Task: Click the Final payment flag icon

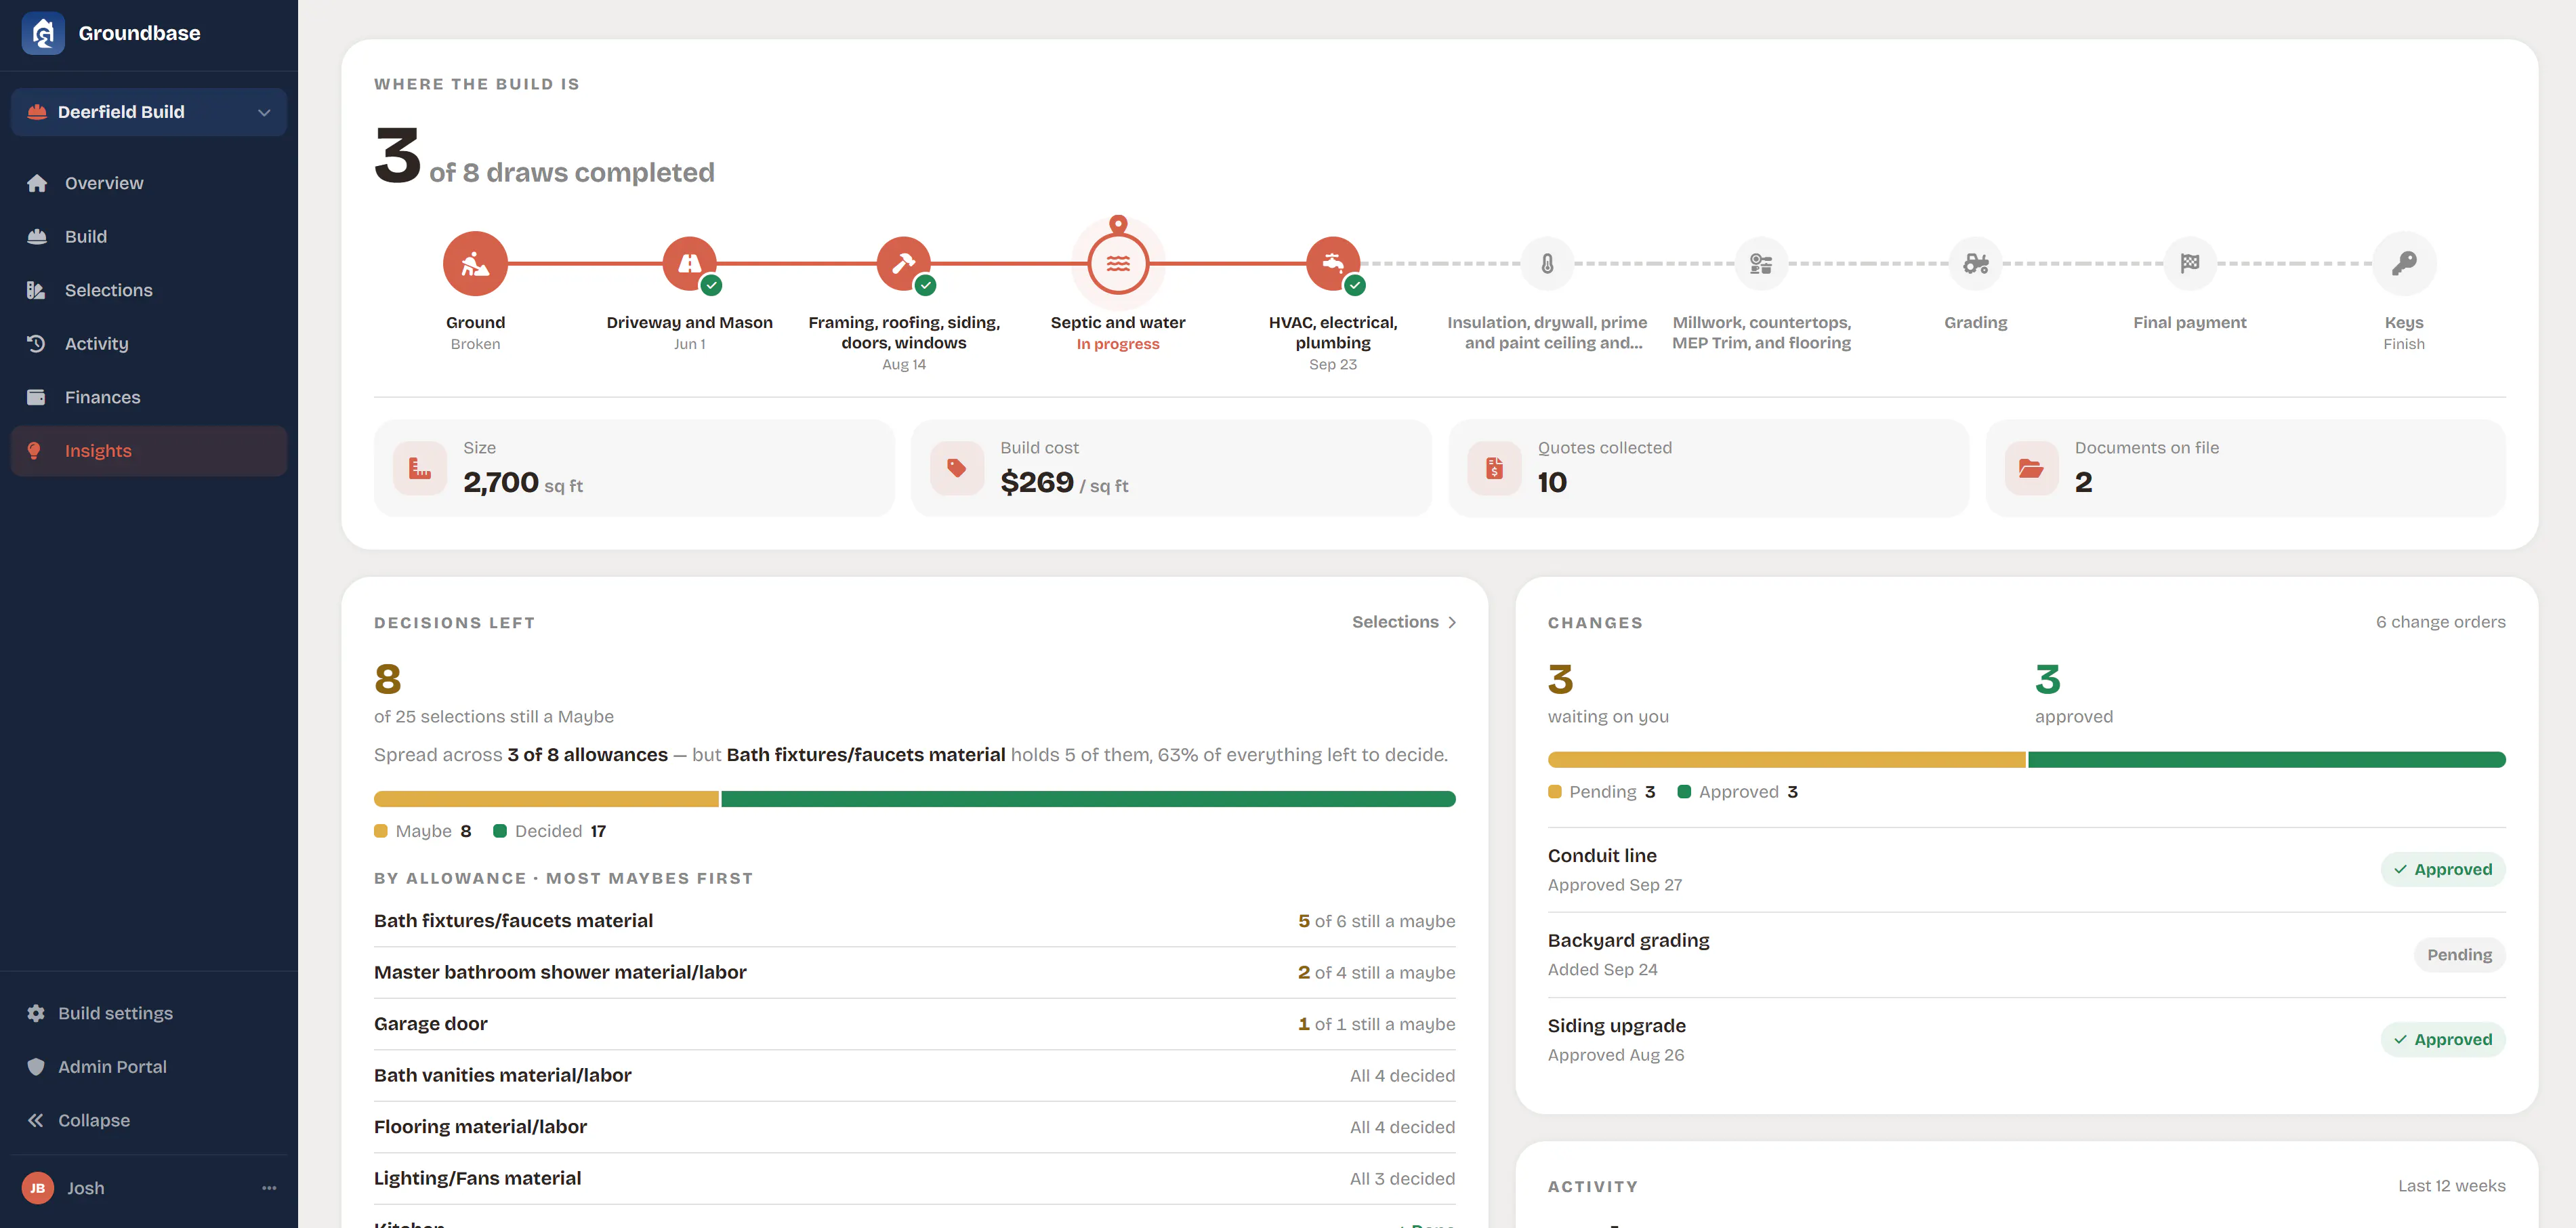Action: pos(2190,264)
